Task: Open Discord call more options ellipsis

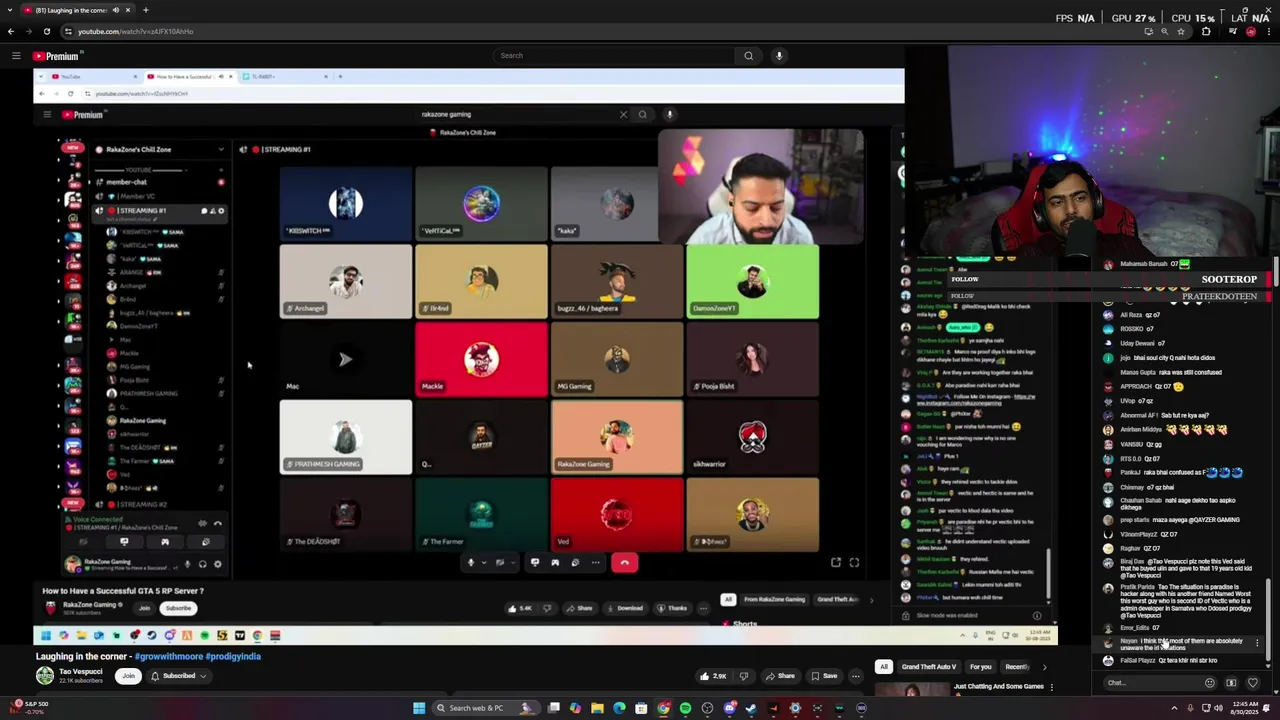Action: (x=596, y=563)
